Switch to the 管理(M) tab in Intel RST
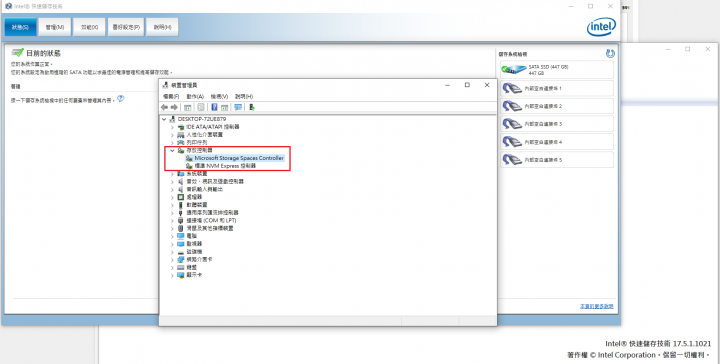Screen dimensions: 720x364 [x=55, y=27]
